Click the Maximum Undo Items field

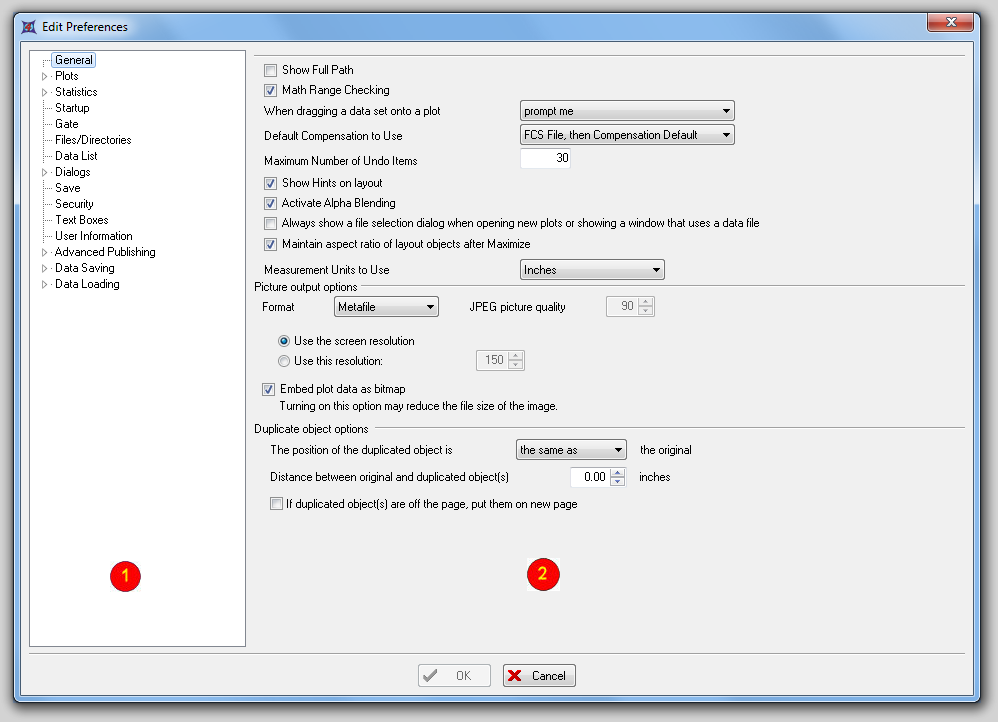pyautogui.click(x=545, y=158)
